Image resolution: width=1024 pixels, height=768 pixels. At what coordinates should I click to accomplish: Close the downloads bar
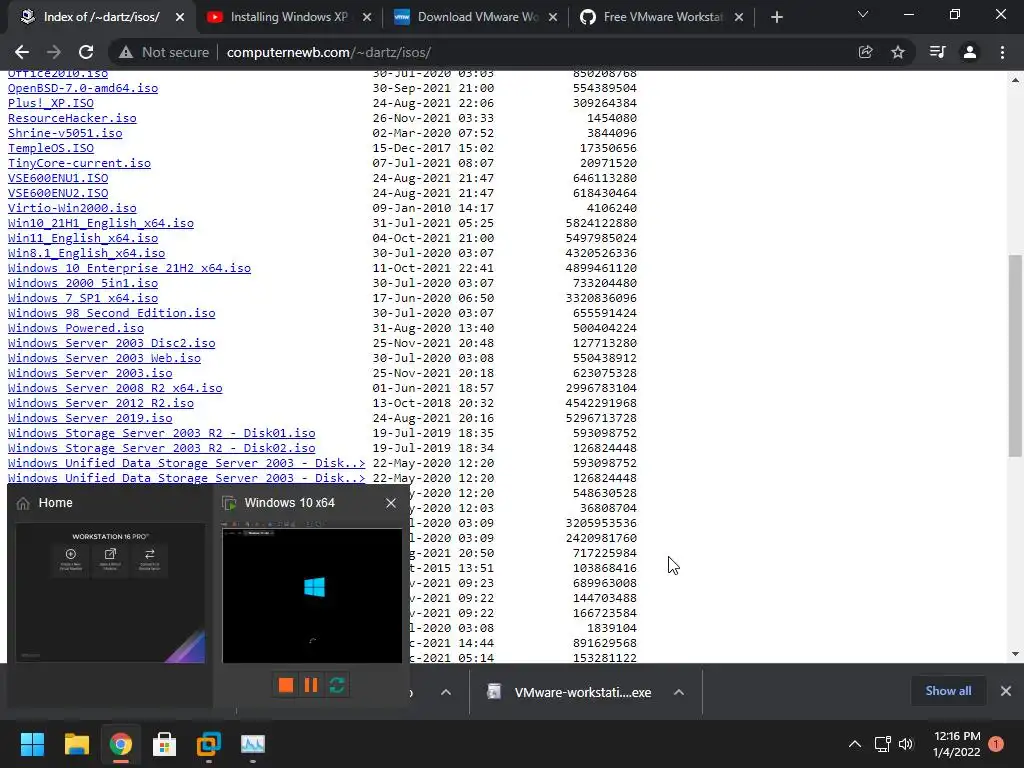(1006, 691)
